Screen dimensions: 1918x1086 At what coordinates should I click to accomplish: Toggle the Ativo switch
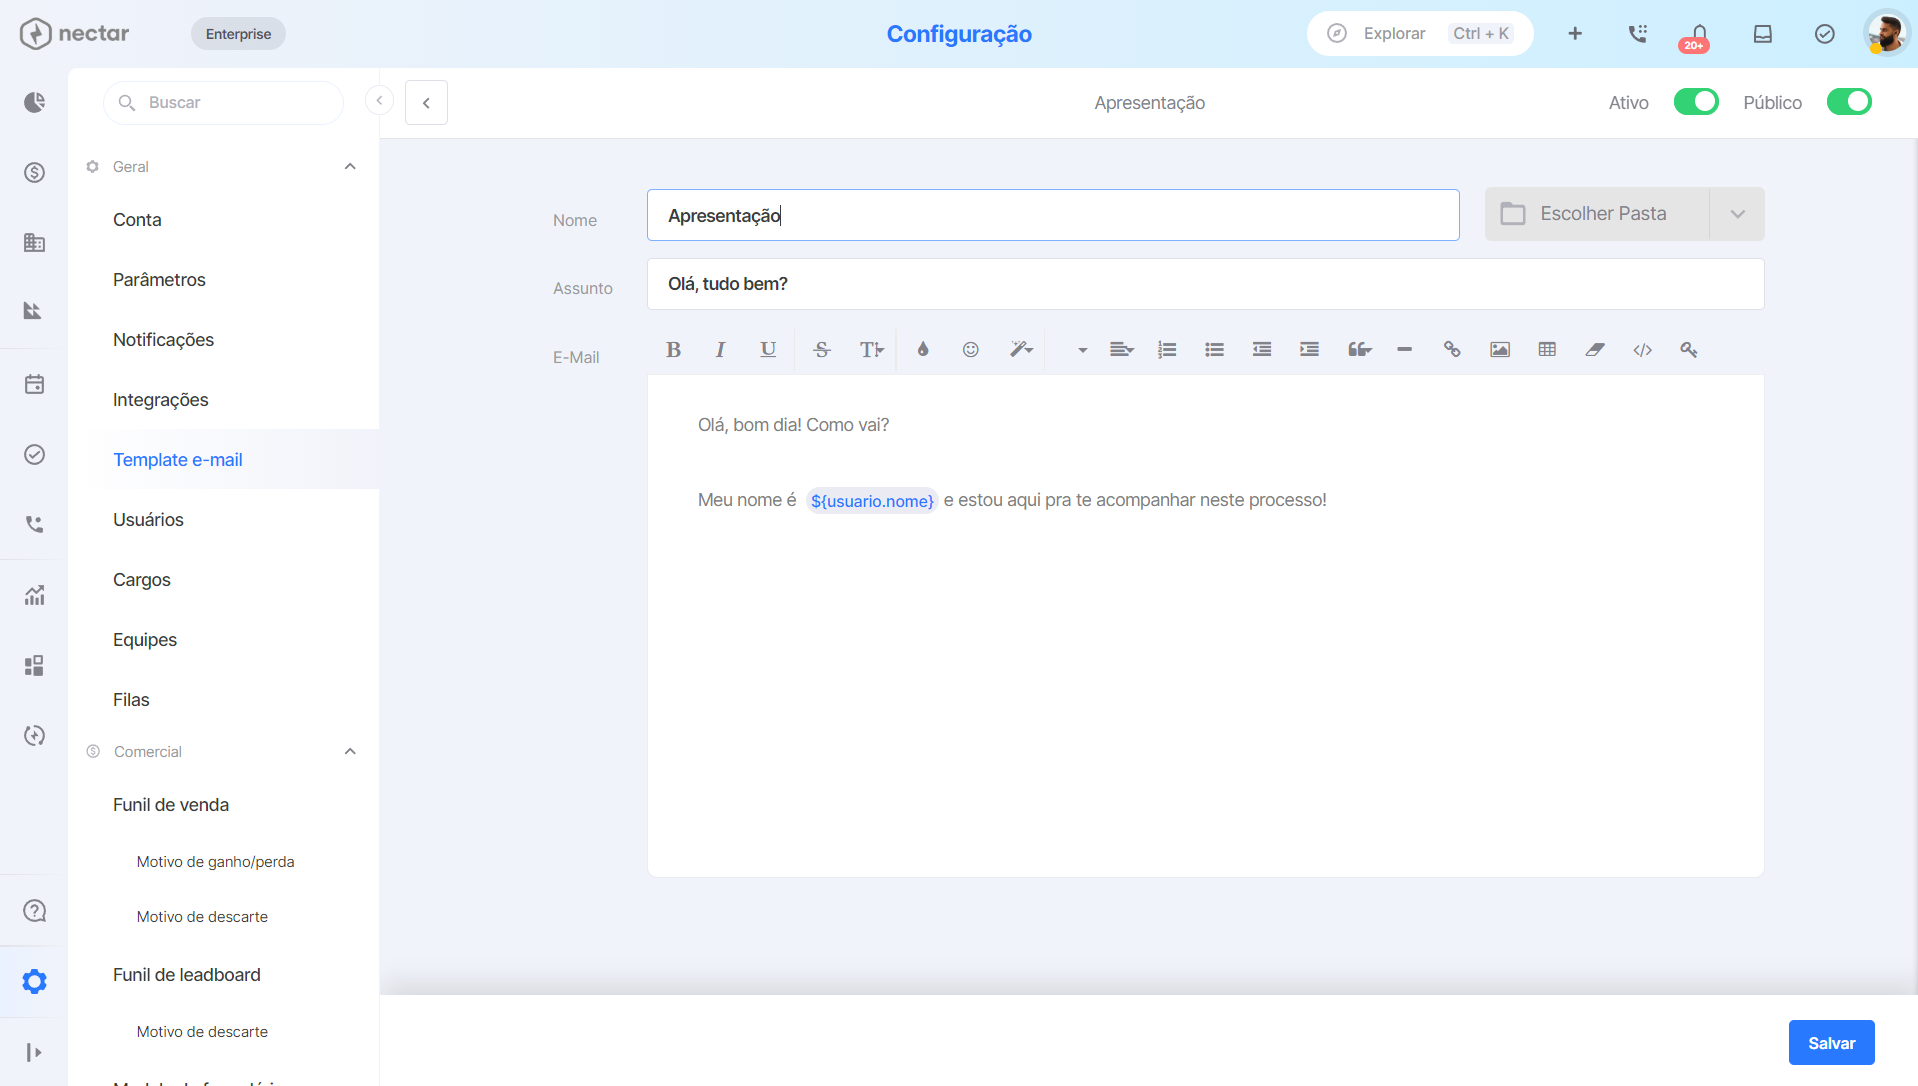(1696, 102)
